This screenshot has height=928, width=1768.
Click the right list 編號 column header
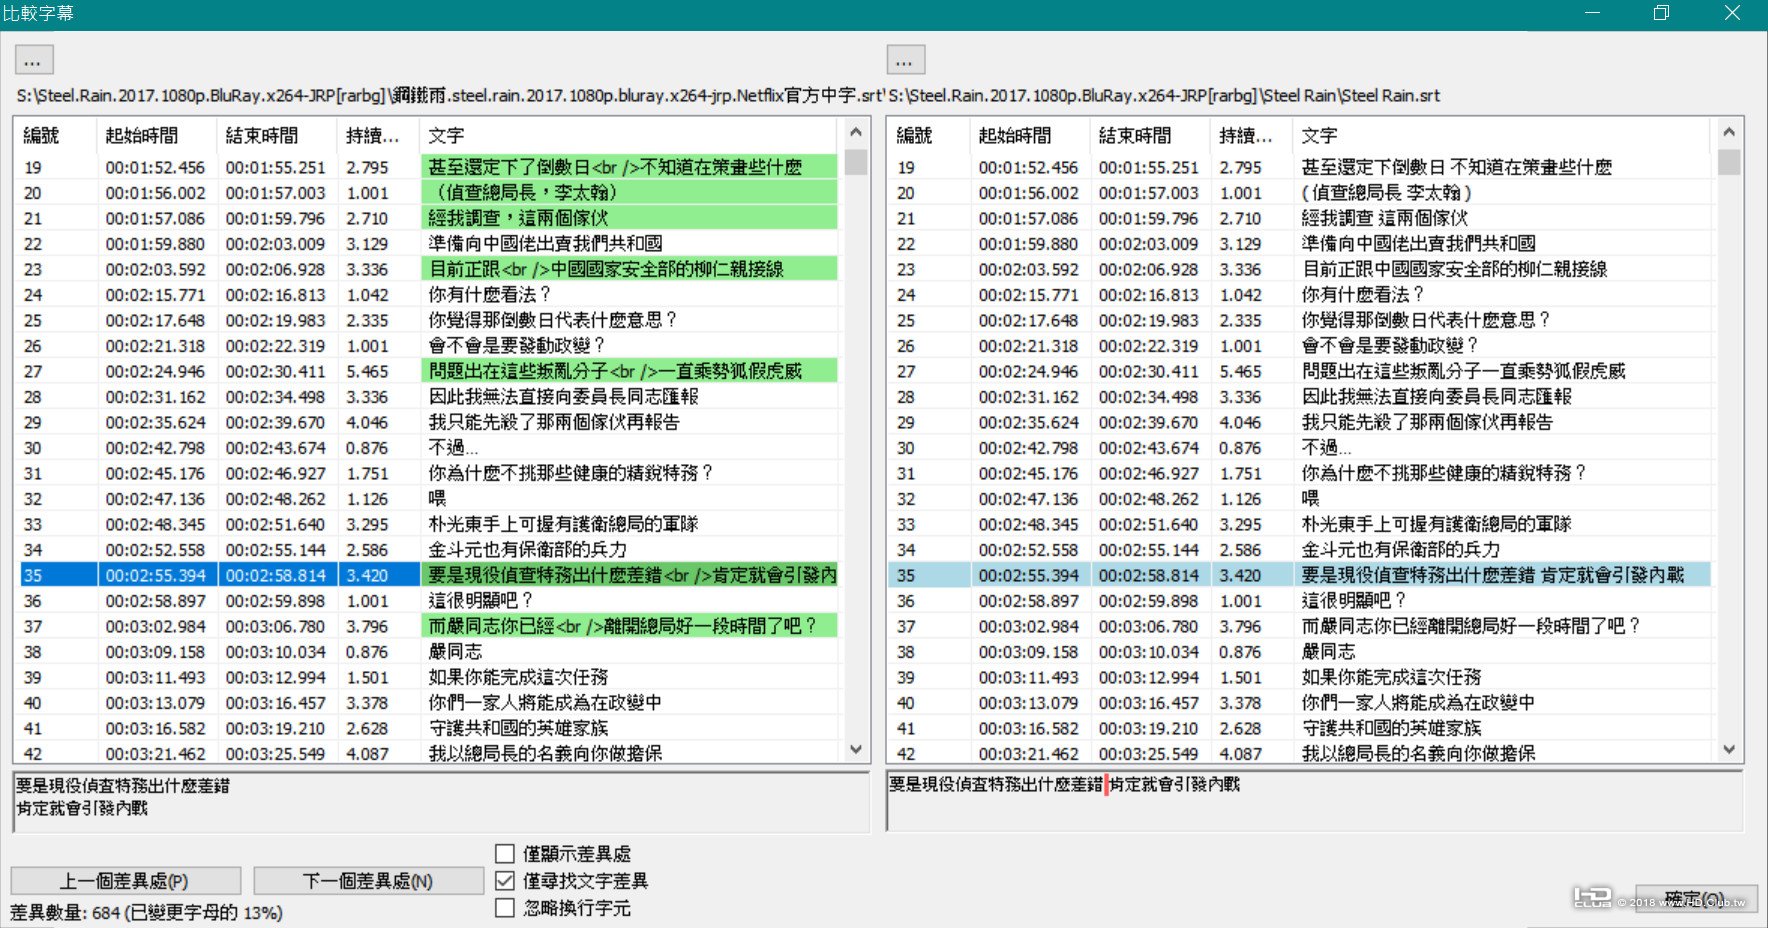929,136
